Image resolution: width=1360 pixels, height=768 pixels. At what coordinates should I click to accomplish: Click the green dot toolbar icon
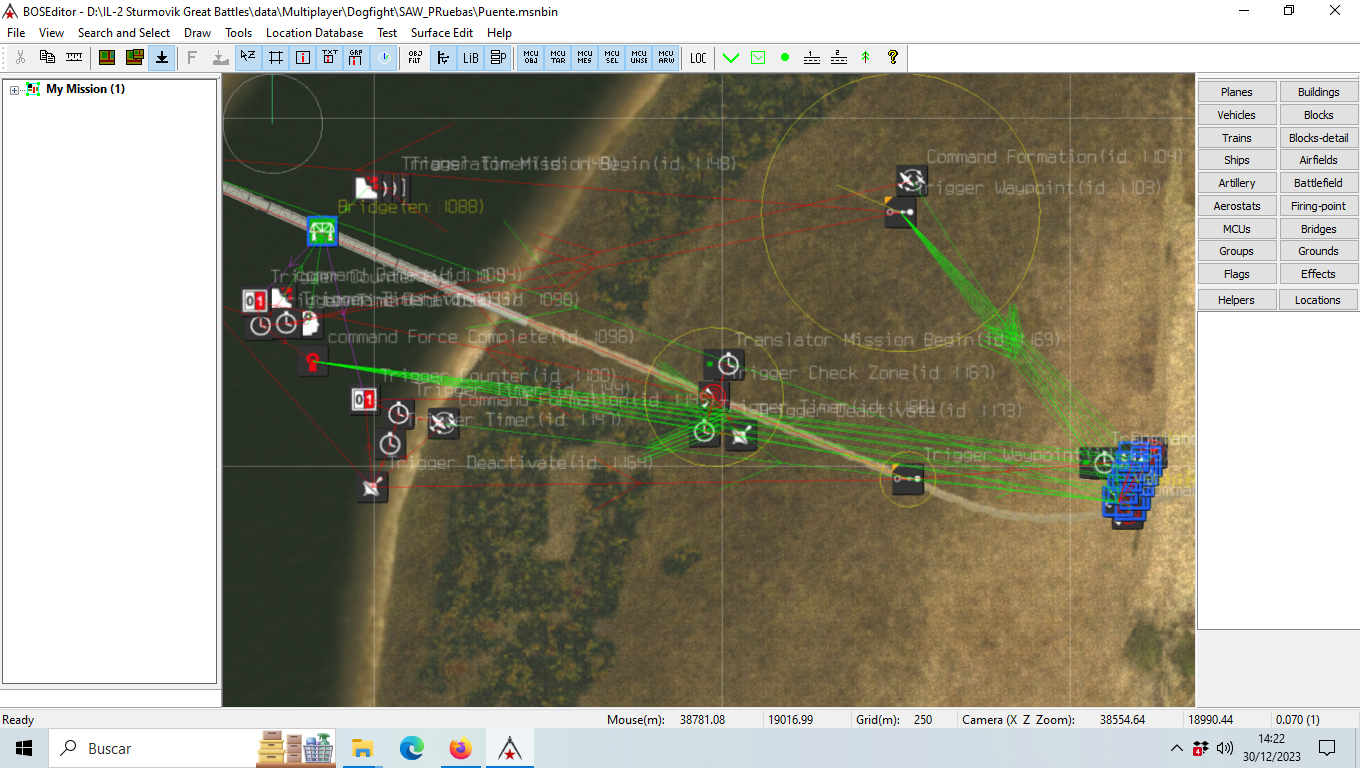[785, 58]
